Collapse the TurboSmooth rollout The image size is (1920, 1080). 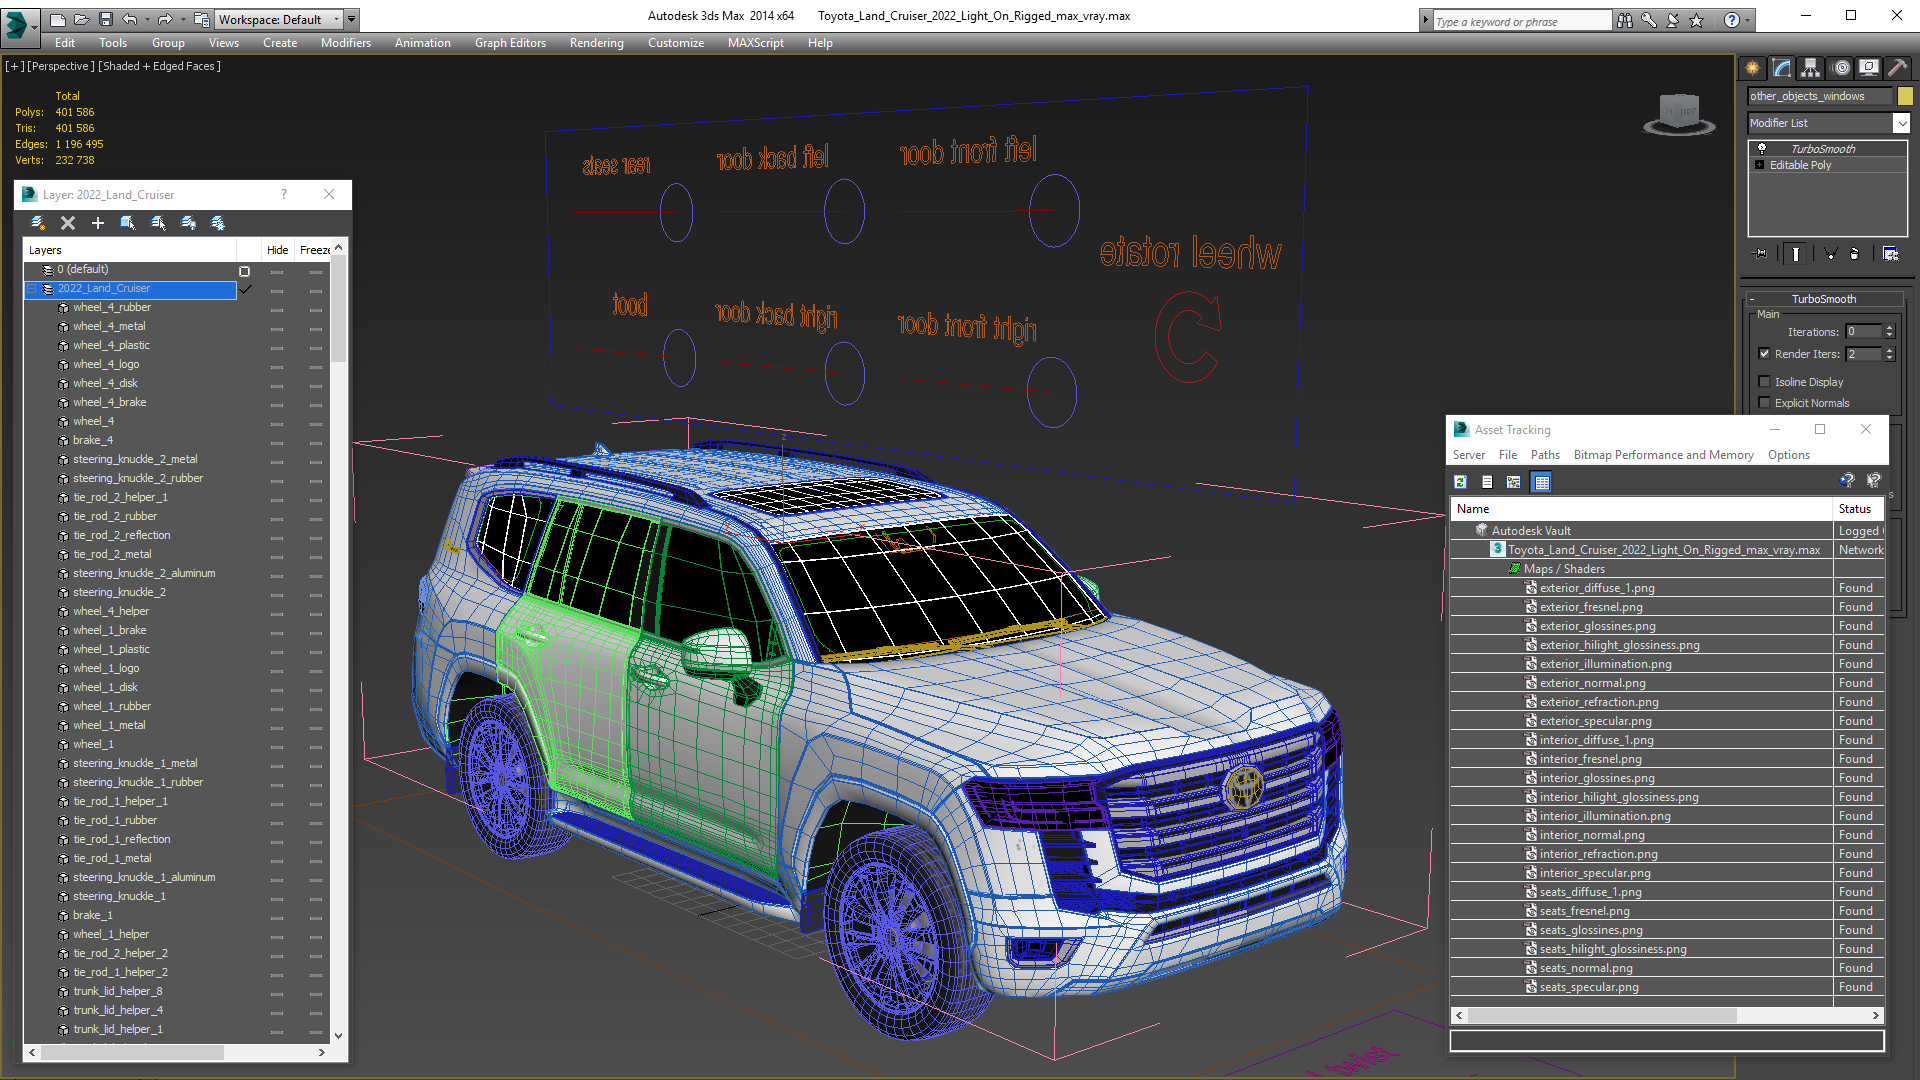tap(1752, 299)
